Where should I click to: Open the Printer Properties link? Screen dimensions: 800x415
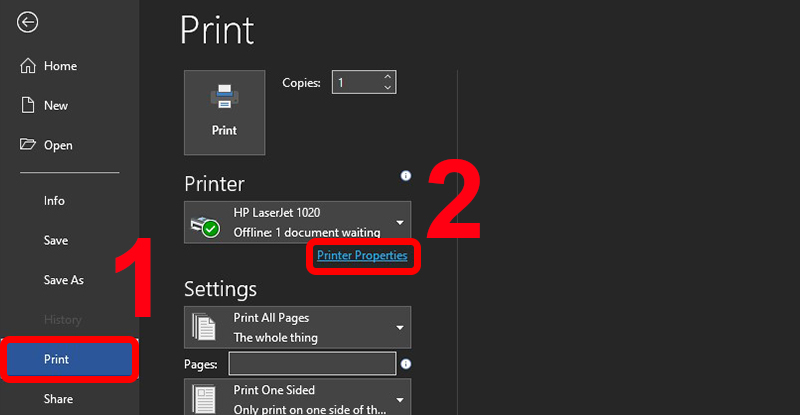pos(362,256)
